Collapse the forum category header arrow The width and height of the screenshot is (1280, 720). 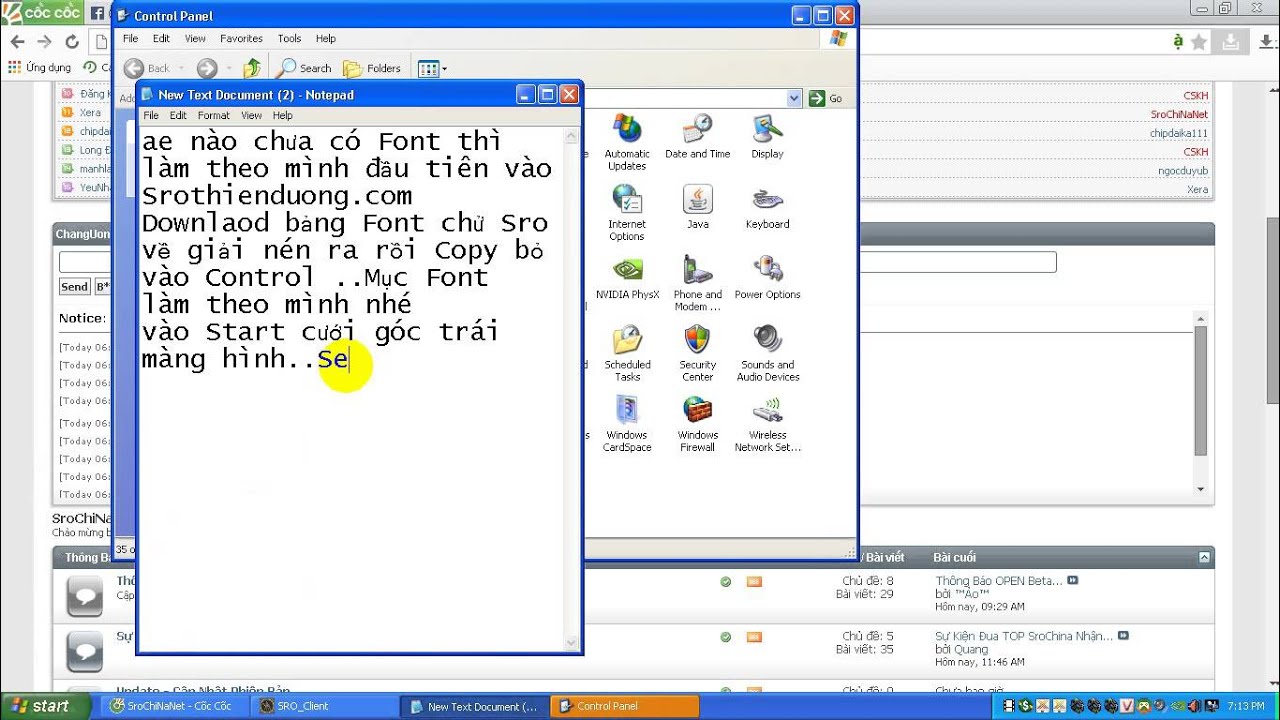[1205, 557]
